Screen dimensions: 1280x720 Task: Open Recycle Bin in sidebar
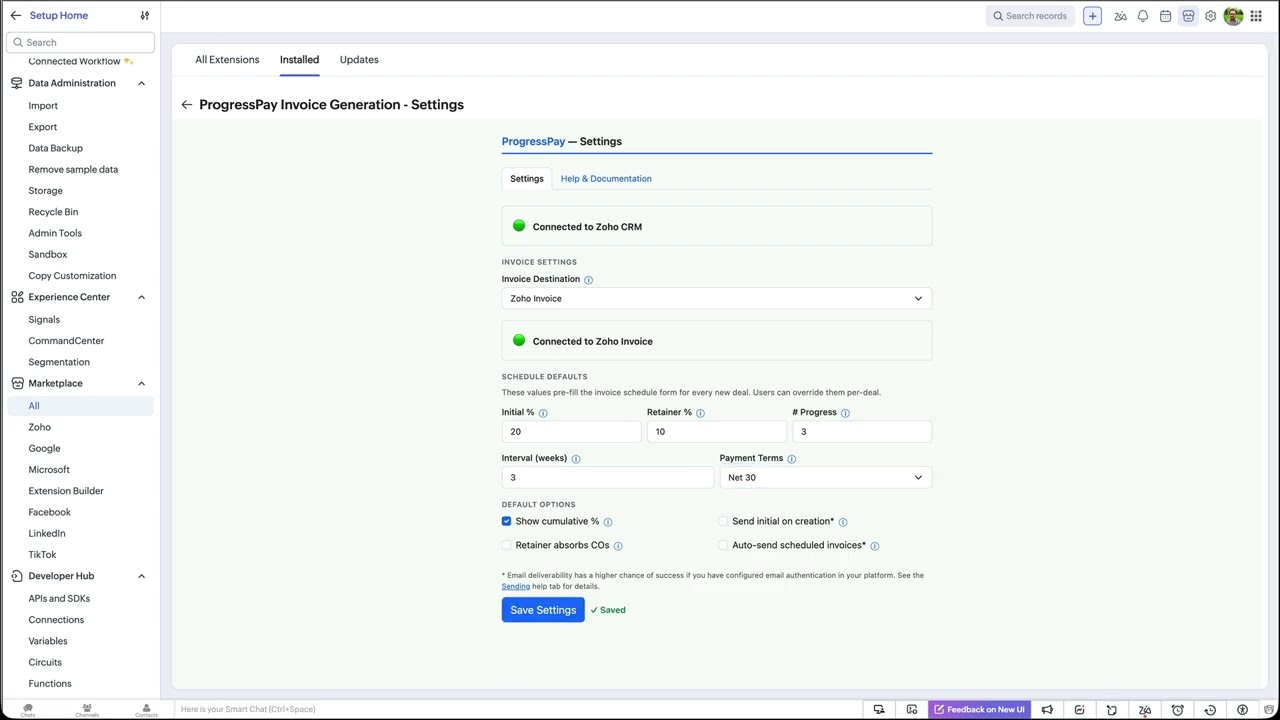point(53,212)
